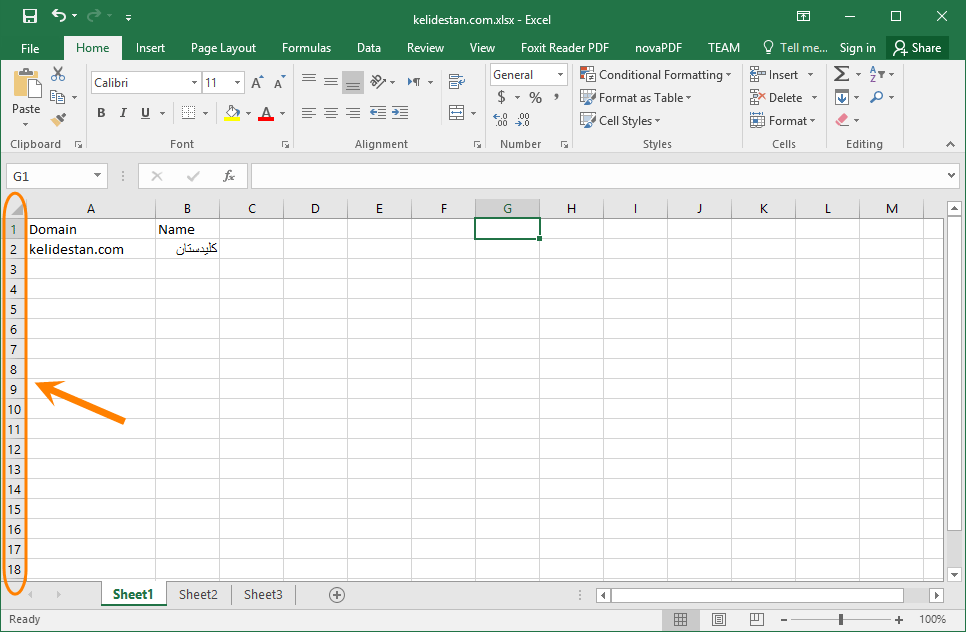Viewport: 966px width, 632px height.
Task: Switch to the Insert tab
Action: [x=150, y=48]
